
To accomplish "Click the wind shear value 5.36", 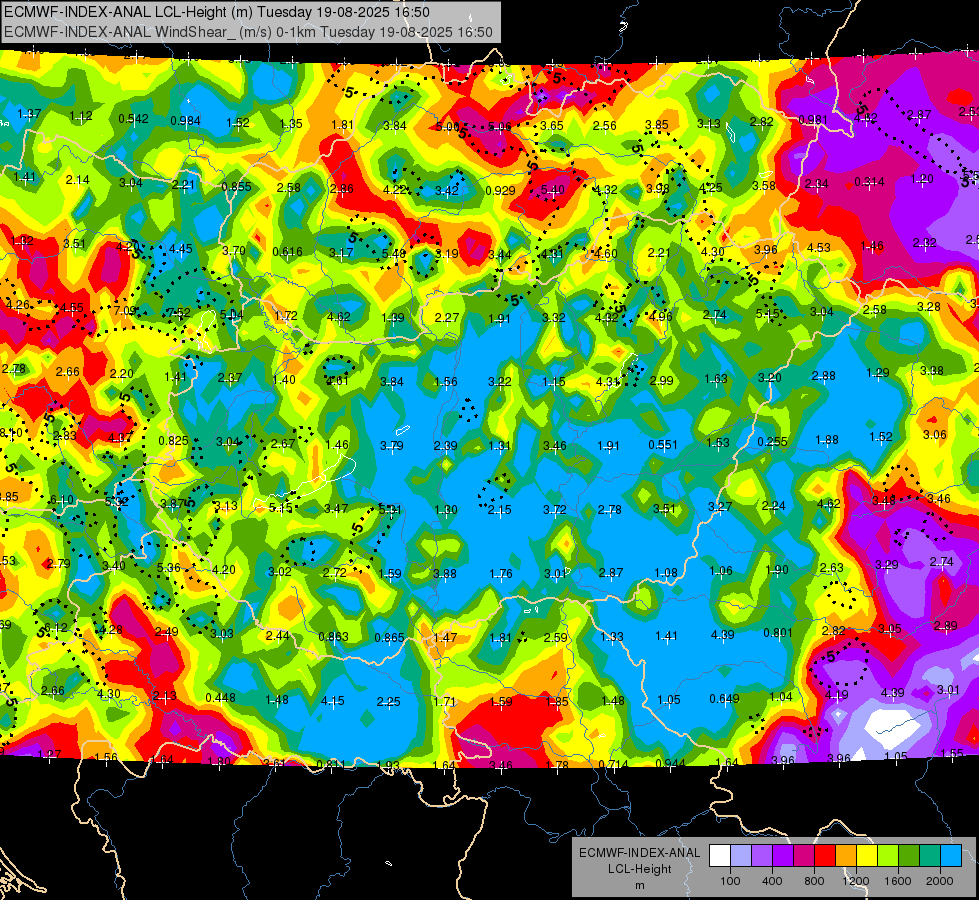I will (169, 567).
